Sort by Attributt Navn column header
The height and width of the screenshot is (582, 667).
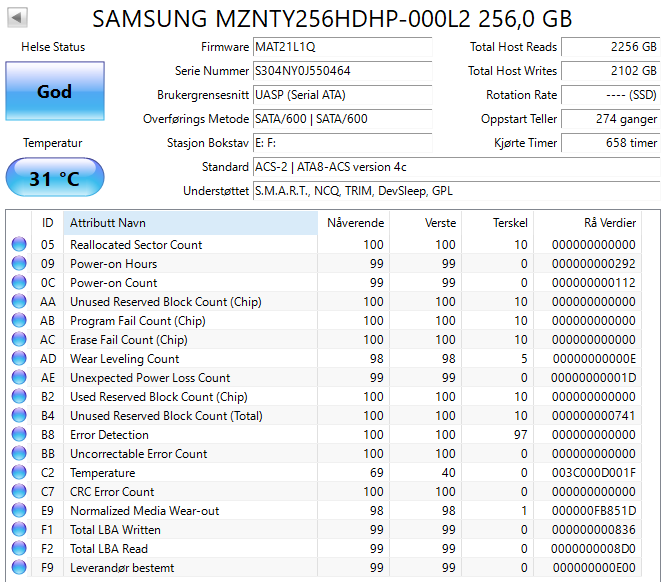pos(191,223)
